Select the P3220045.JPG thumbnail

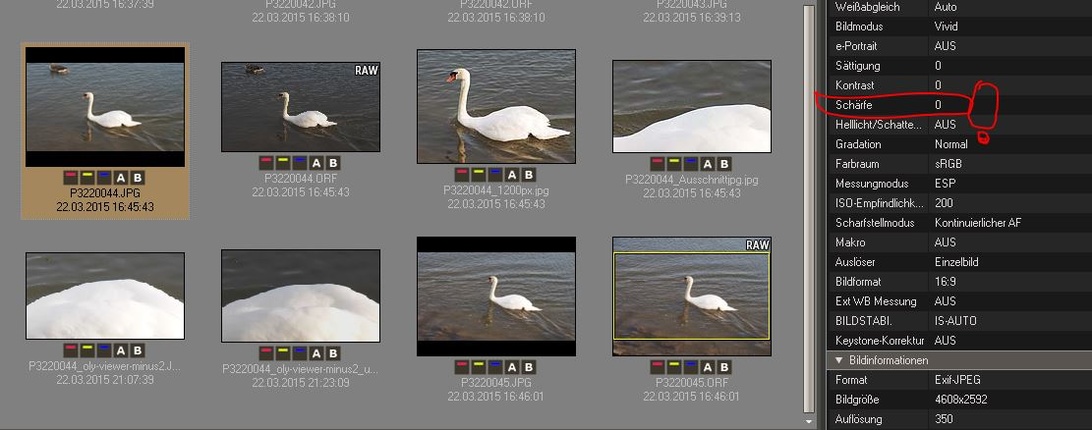point(496,296)
